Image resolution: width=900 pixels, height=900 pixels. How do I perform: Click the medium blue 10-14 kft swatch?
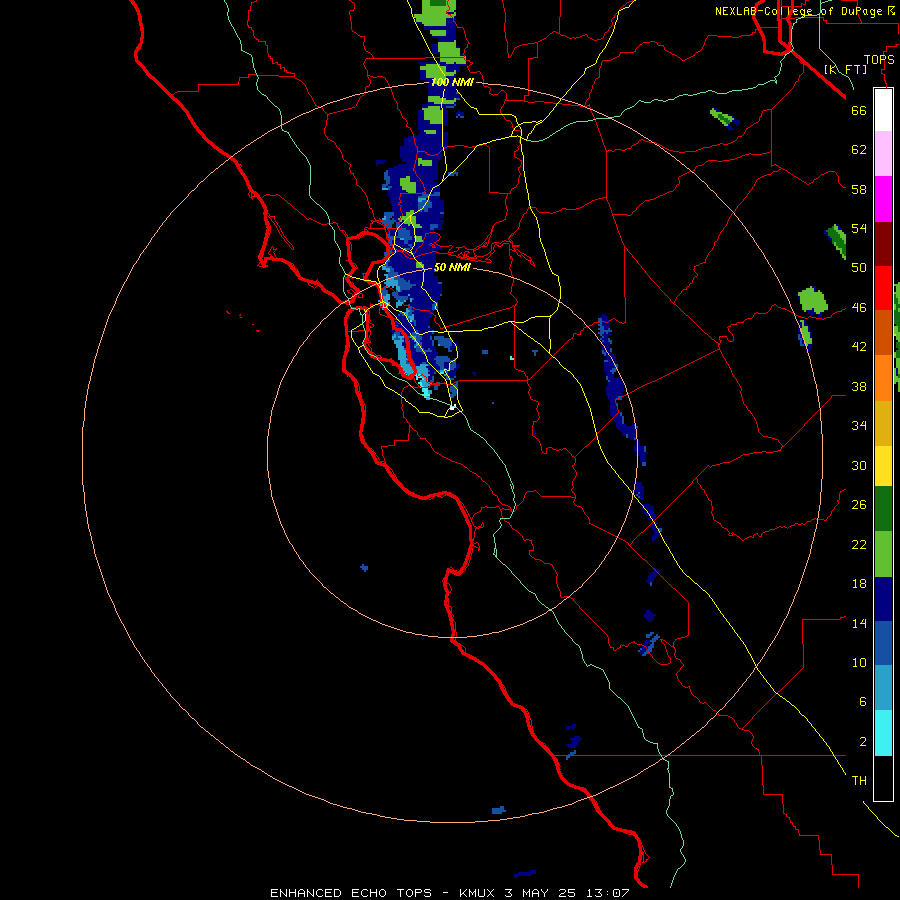883,643
